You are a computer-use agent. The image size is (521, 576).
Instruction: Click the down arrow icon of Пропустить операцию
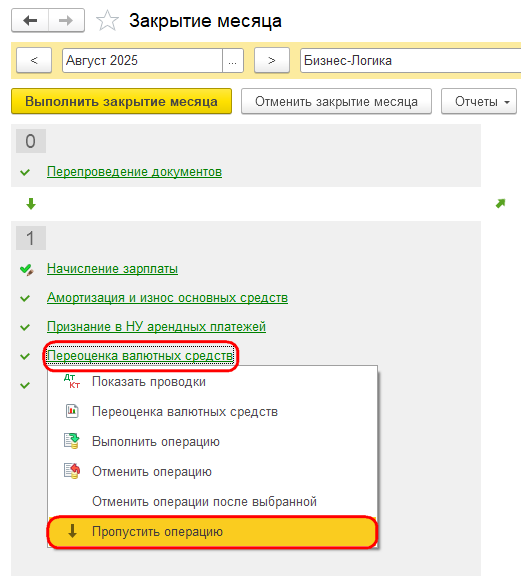coord(72,531)
